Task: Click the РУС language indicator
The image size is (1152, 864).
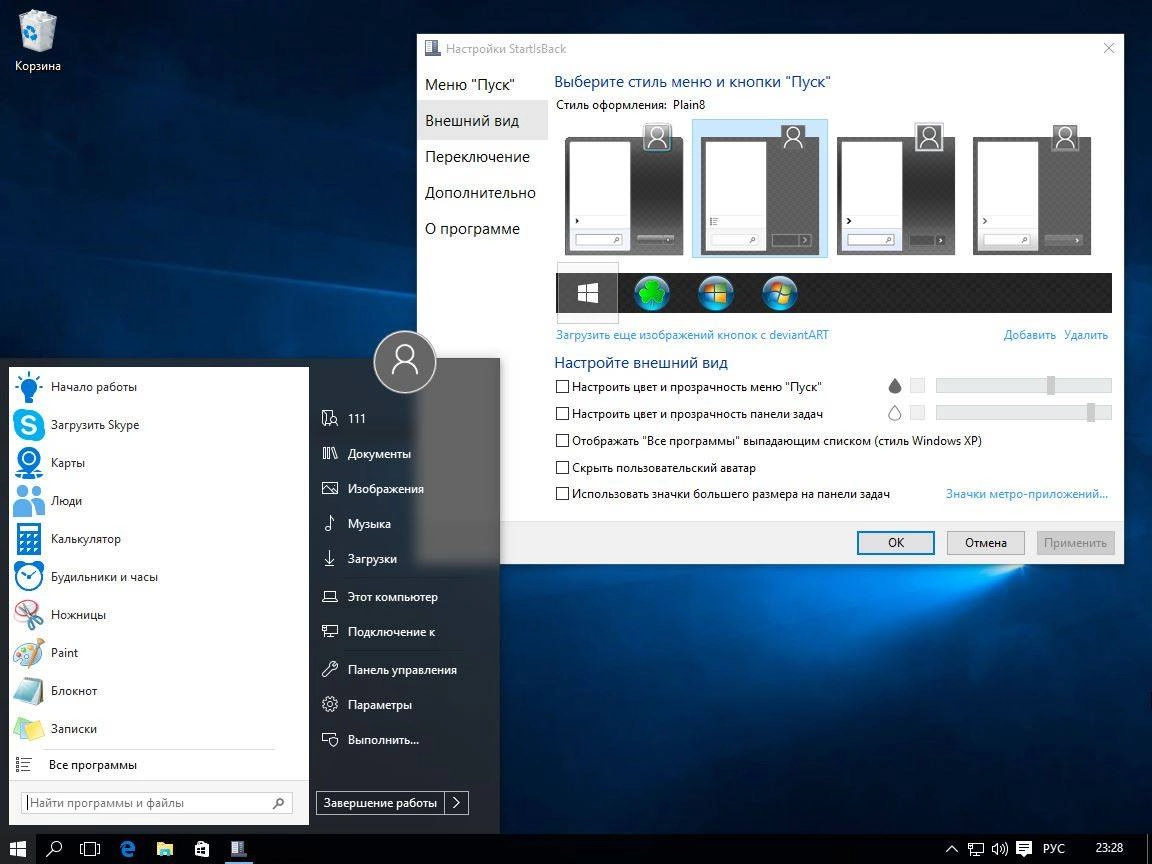Action: [x=1053, y=849]
